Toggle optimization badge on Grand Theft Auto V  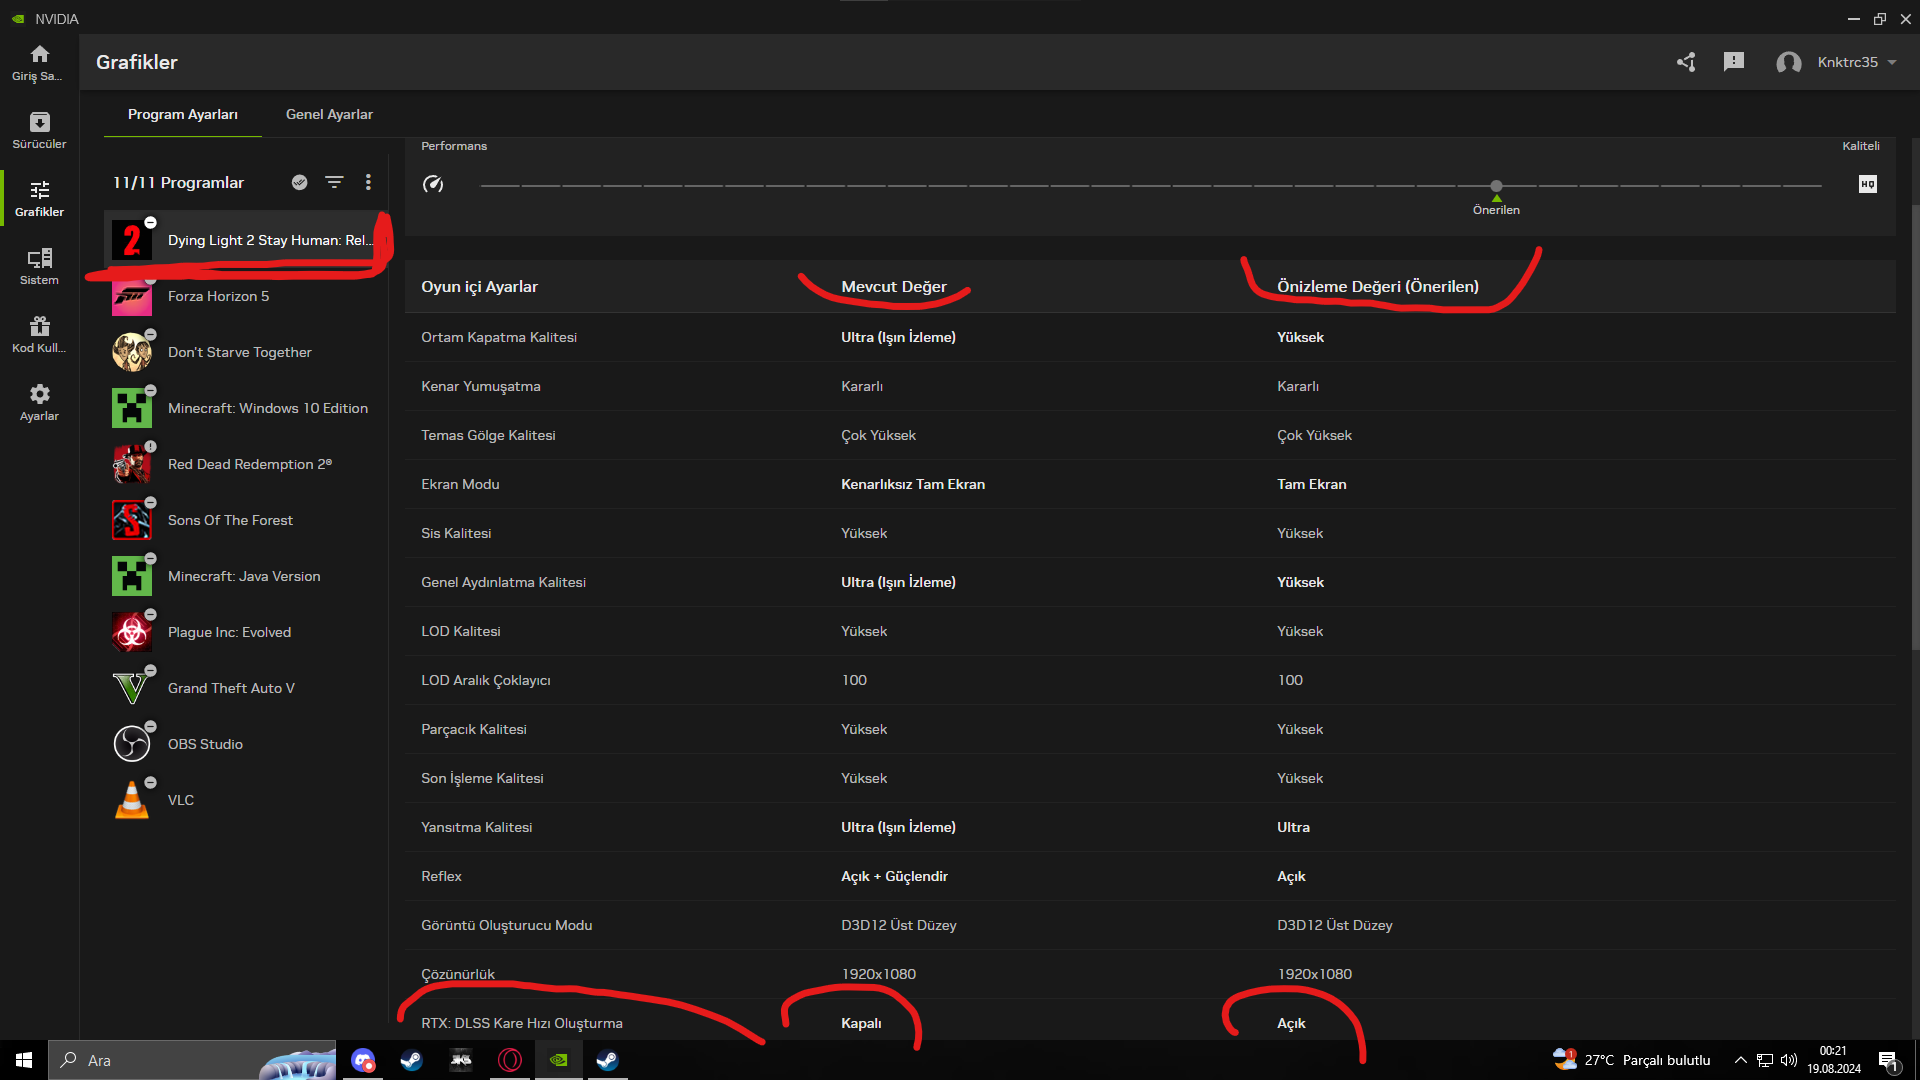150,671
